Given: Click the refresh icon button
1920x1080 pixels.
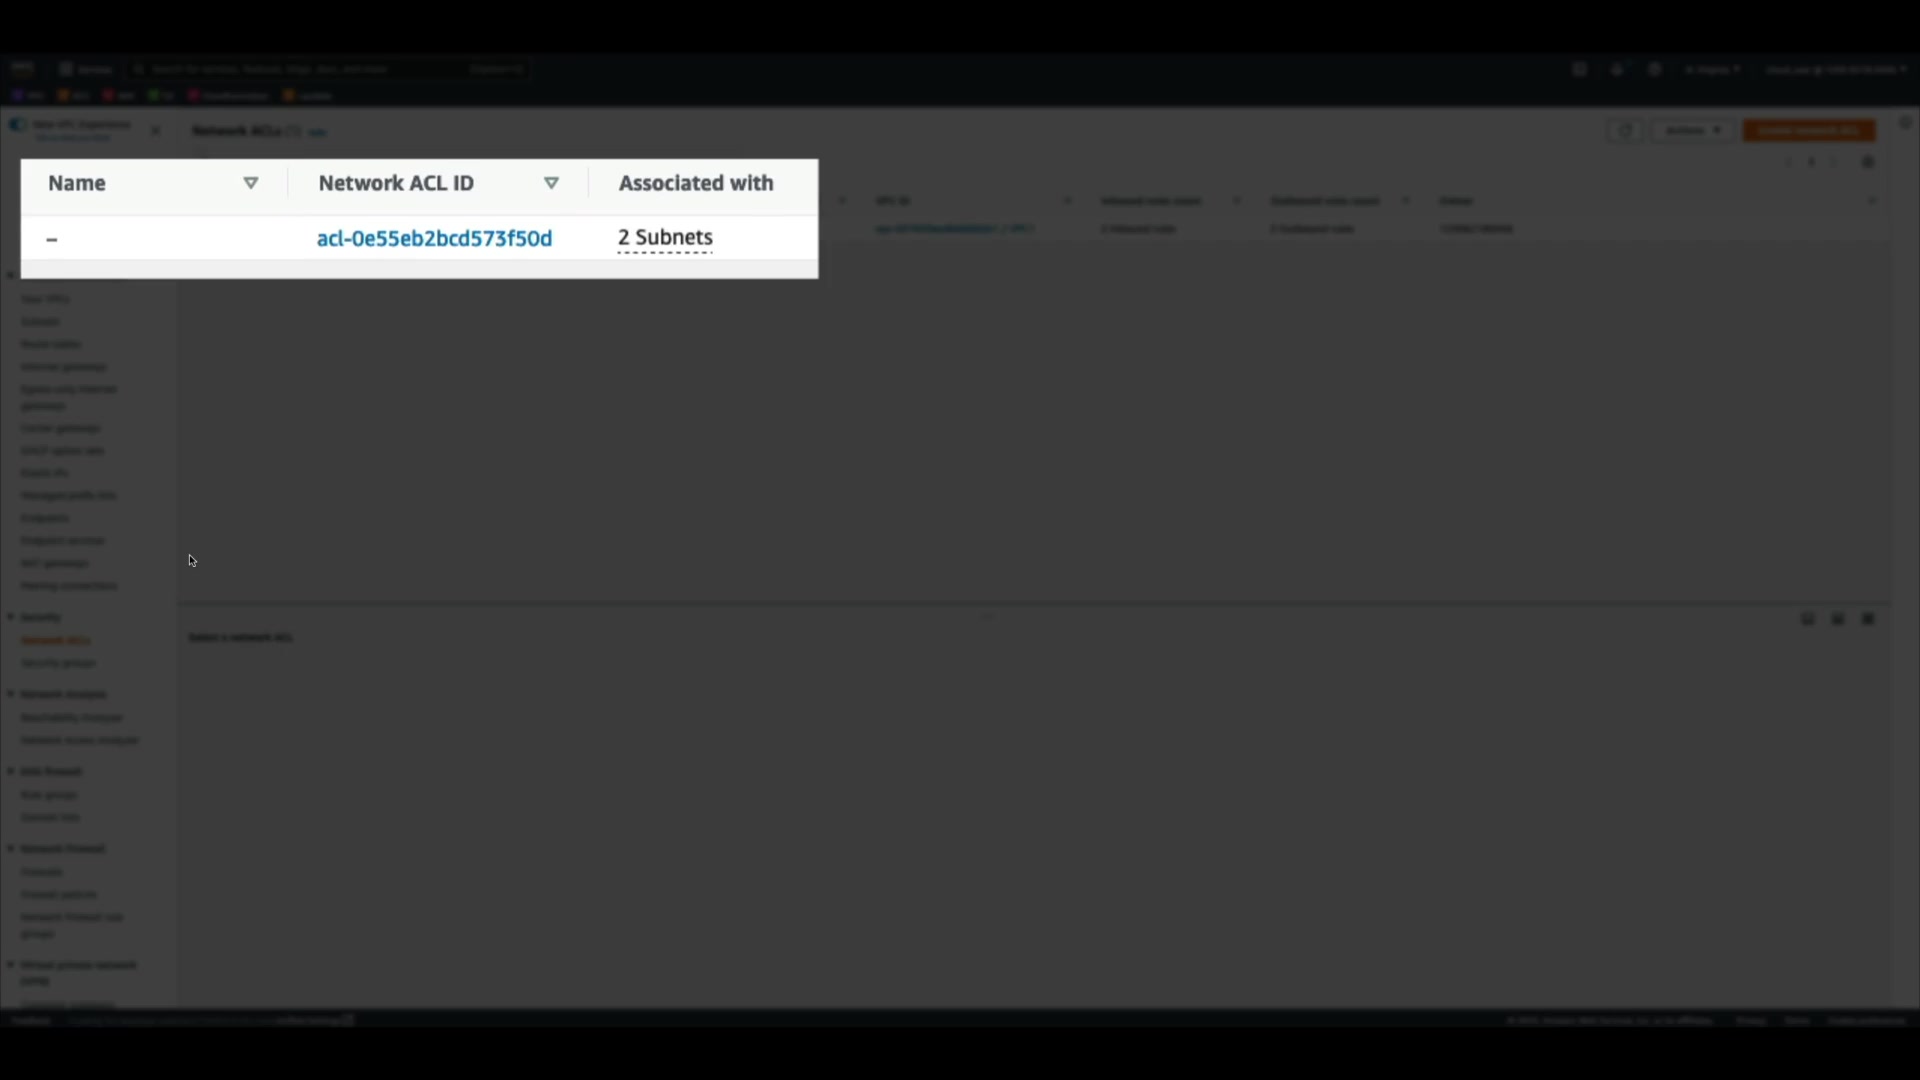Looking at the screenshot, I should [1625, 131].
